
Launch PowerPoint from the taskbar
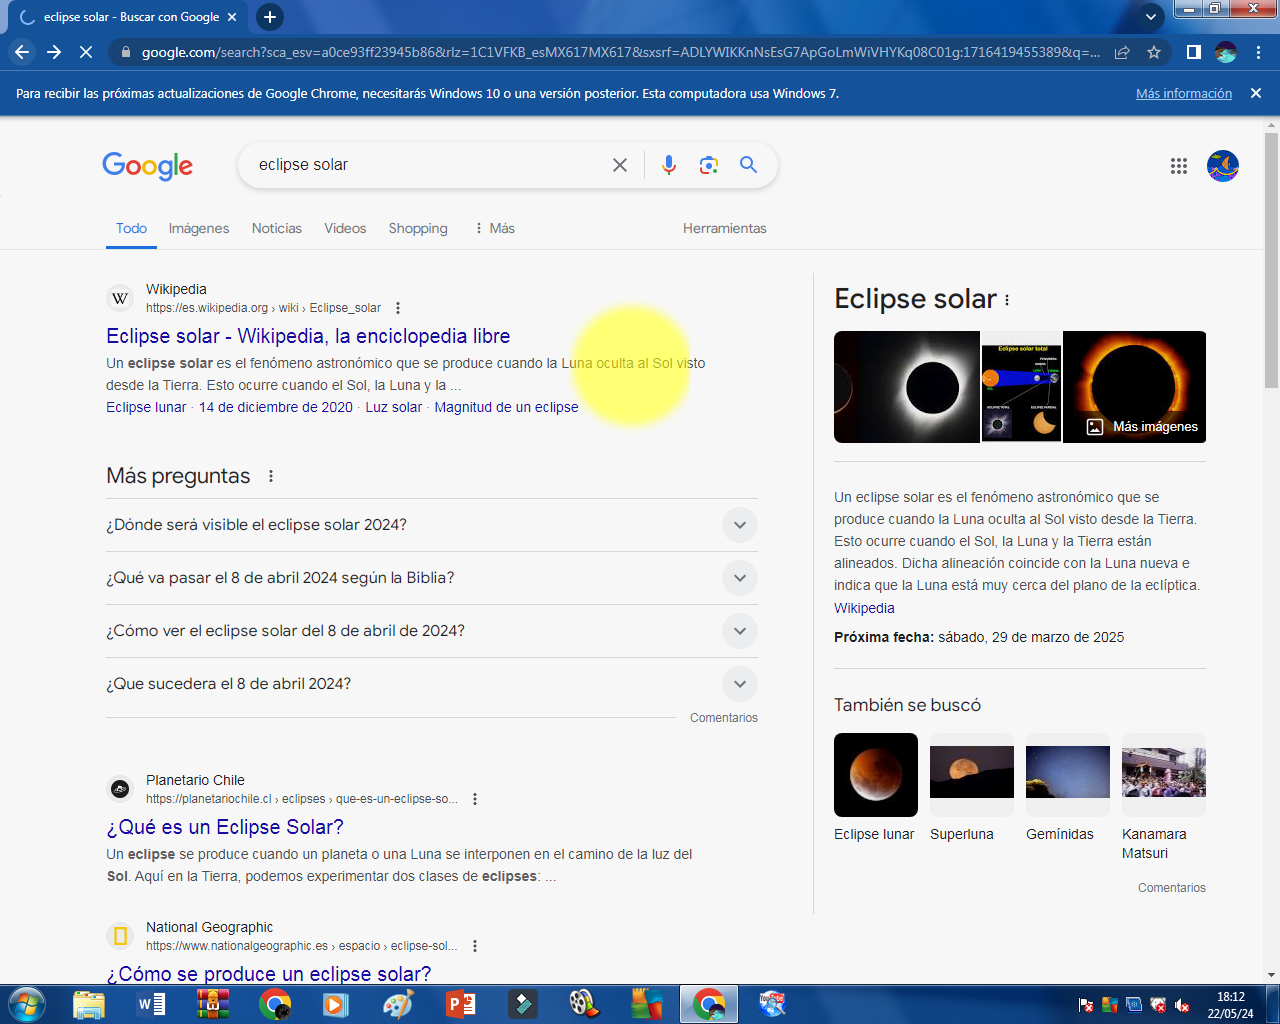pos(461,1004)
